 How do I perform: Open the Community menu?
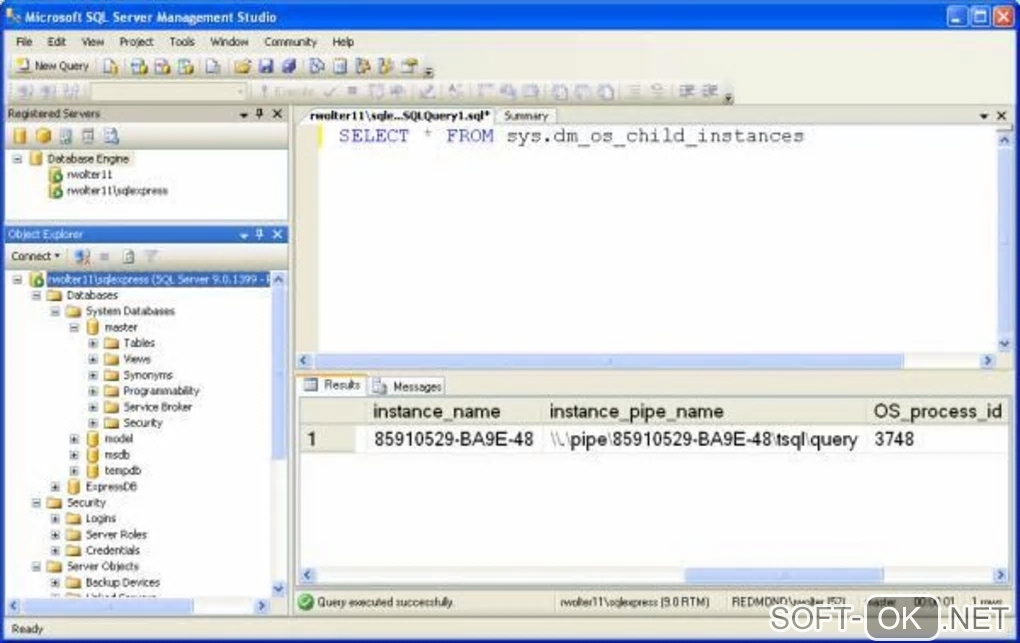290,42
